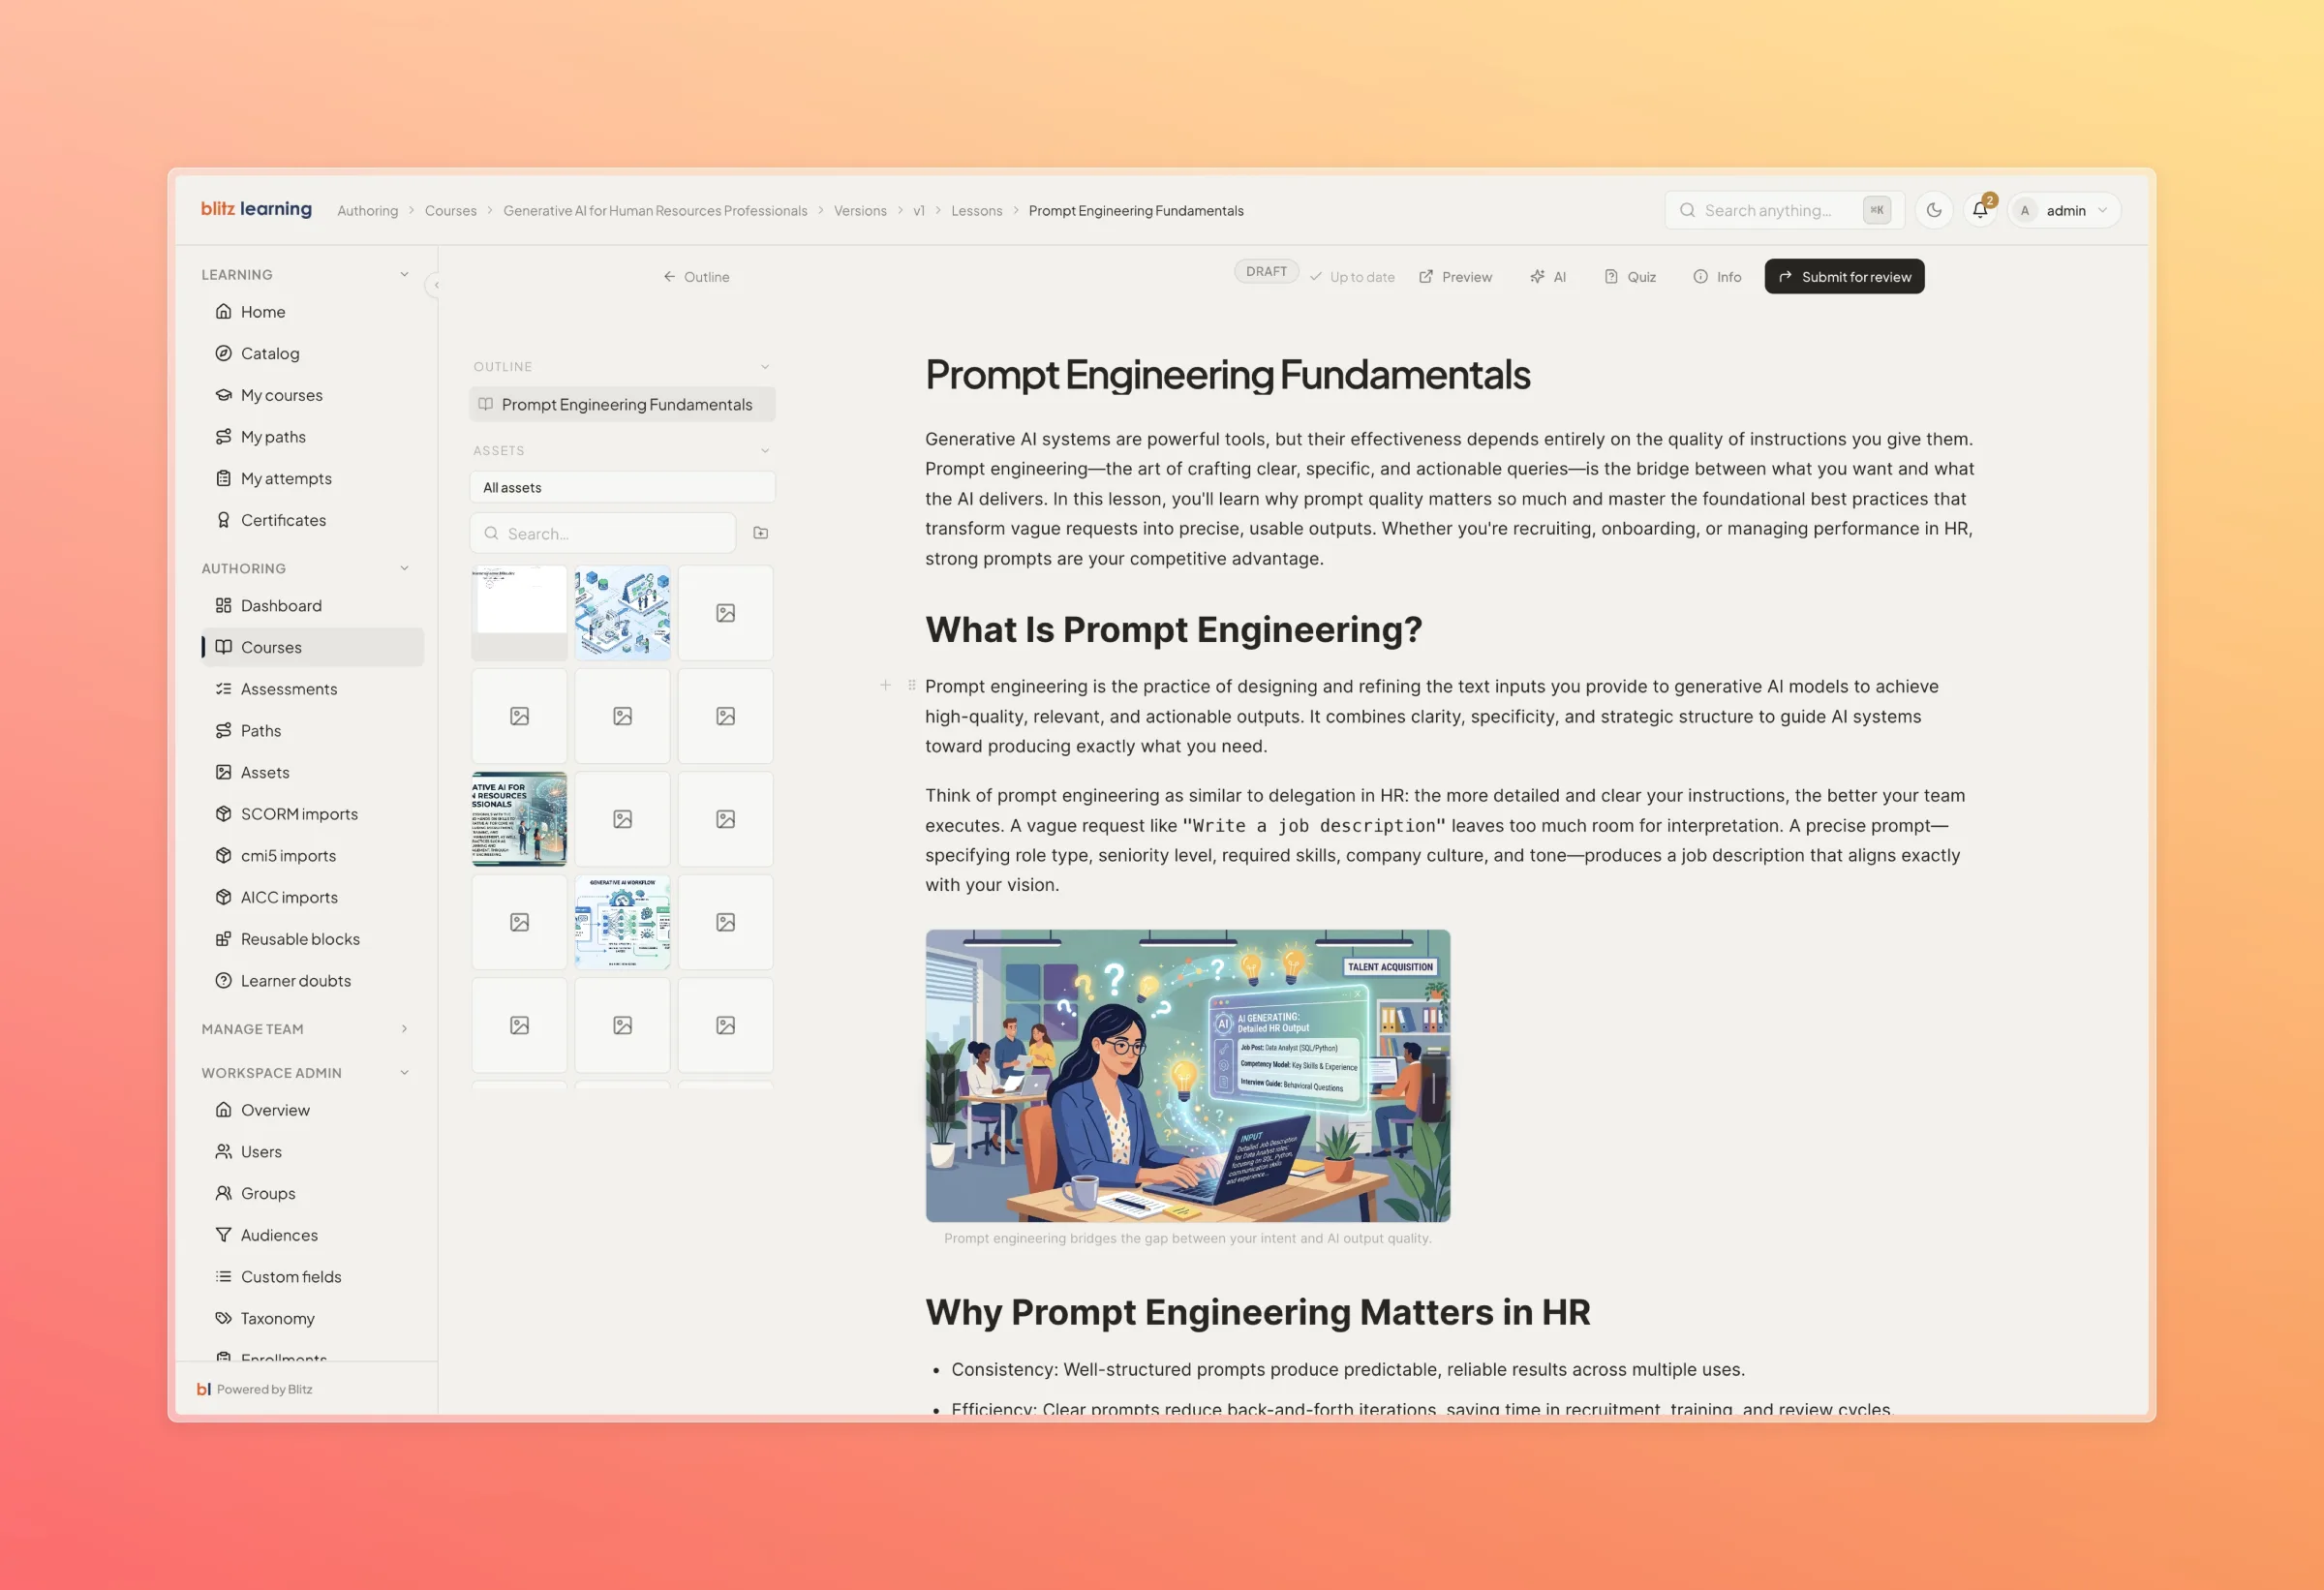Viewport: 2324px width, 1590px height.
Task: Click the Lessons breadcrumb link
Action: (x=976, y=211)
